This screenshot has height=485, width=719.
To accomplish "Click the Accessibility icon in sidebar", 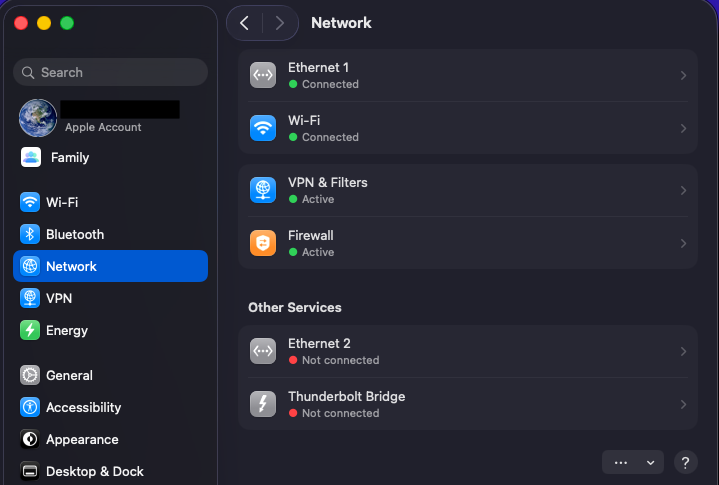I will (x=30, y=407).
